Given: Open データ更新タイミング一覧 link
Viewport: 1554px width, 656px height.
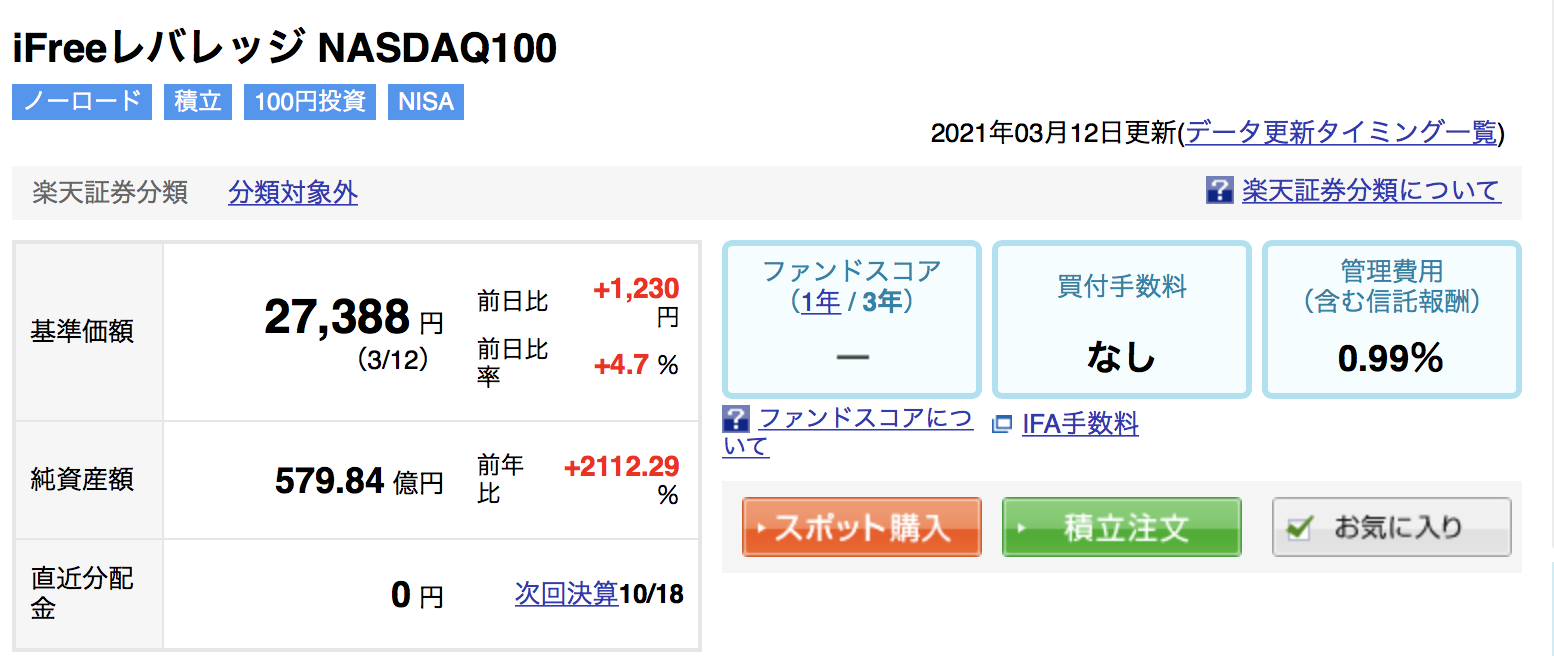Looking at the screenshot, I should 1342,133.
